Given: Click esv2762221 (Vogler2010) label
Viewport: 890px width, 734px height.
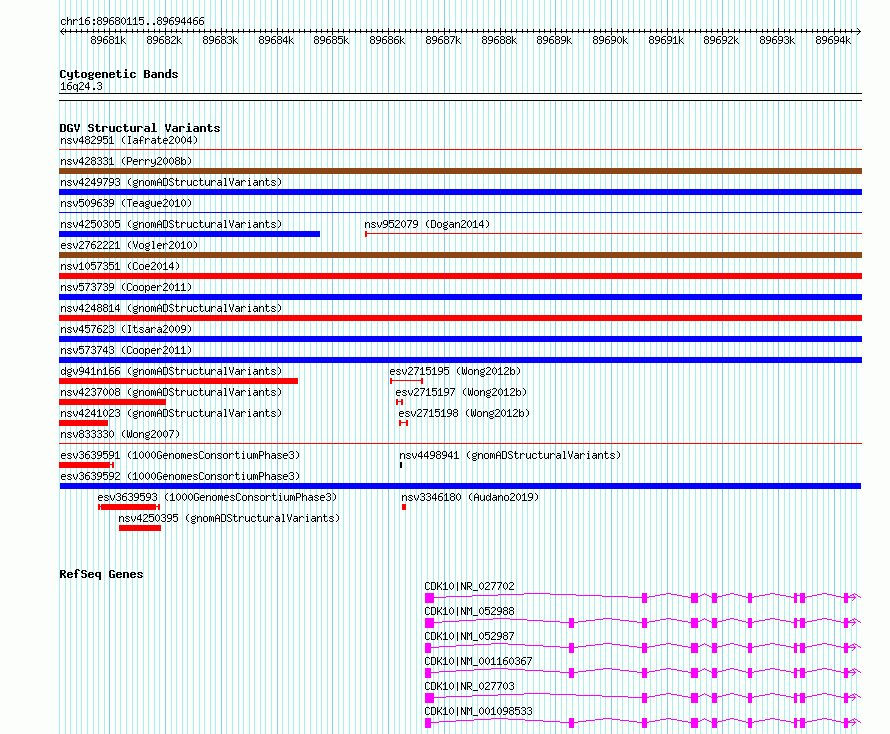Looking at the screenshot, I should 129,245.
